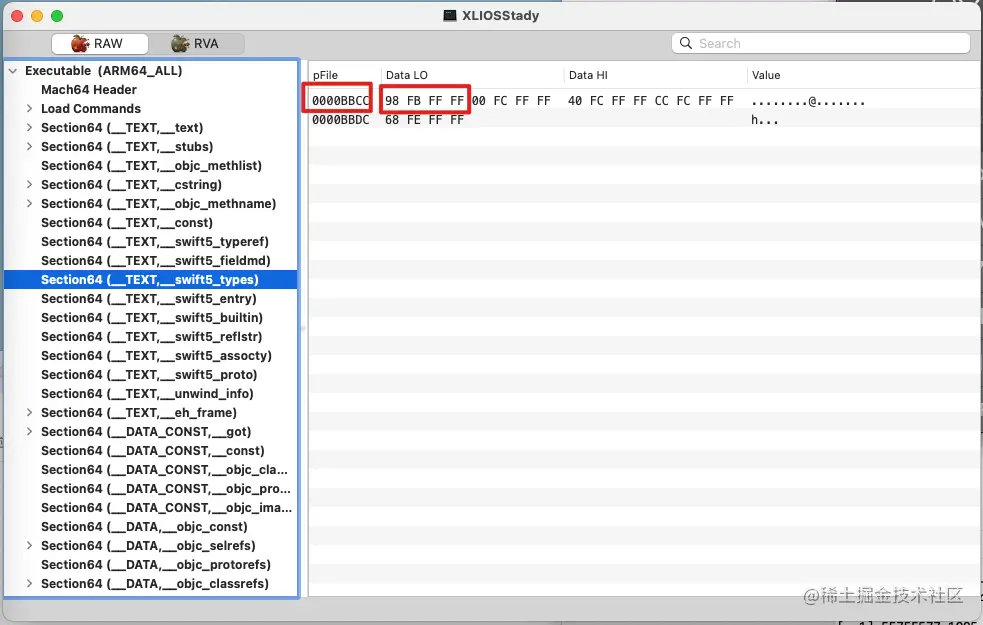Screen dimensions: 983x625
Task: Click Data LO bytes 68 FE FF FF
Action: [424, 120]
